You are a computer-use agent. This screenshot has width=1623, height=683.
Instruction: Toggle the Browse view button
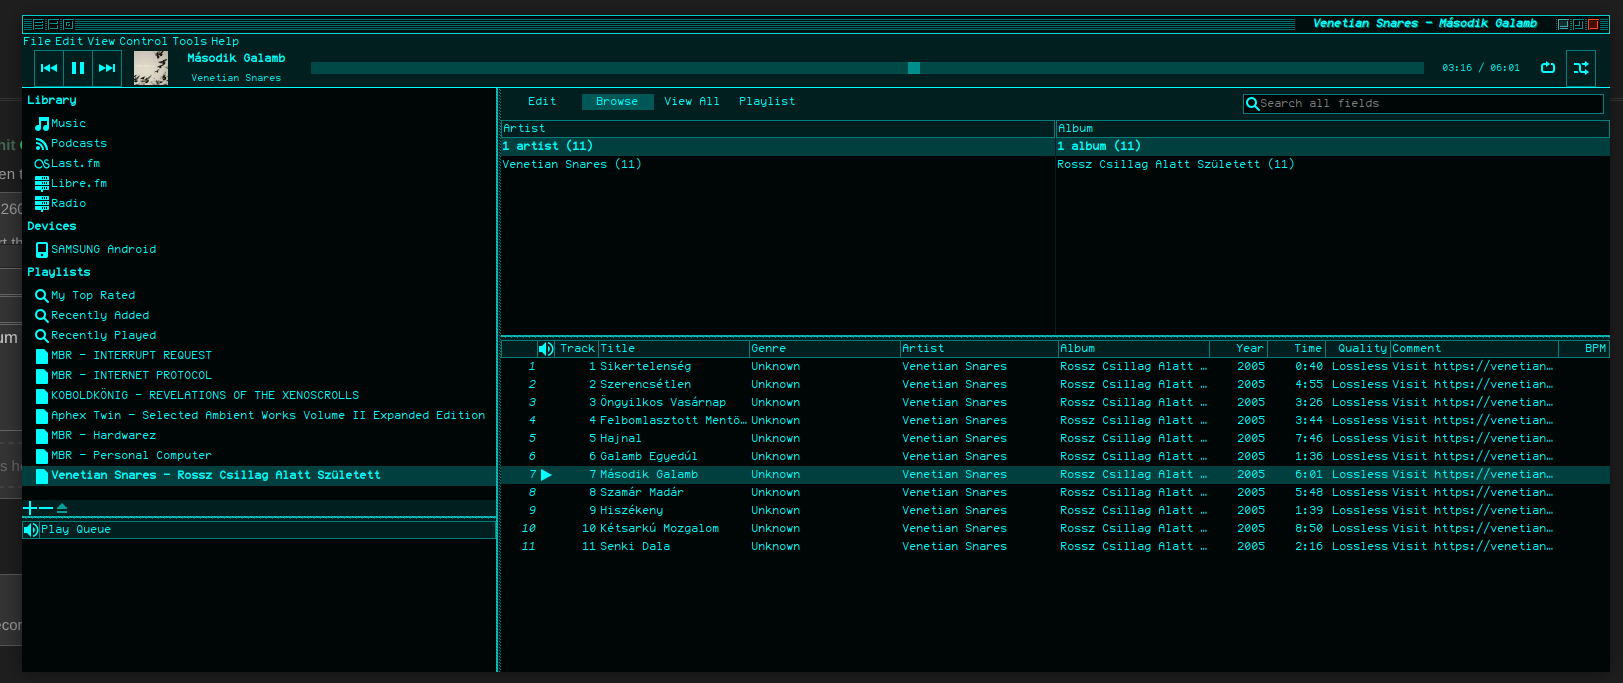[617, 102]
